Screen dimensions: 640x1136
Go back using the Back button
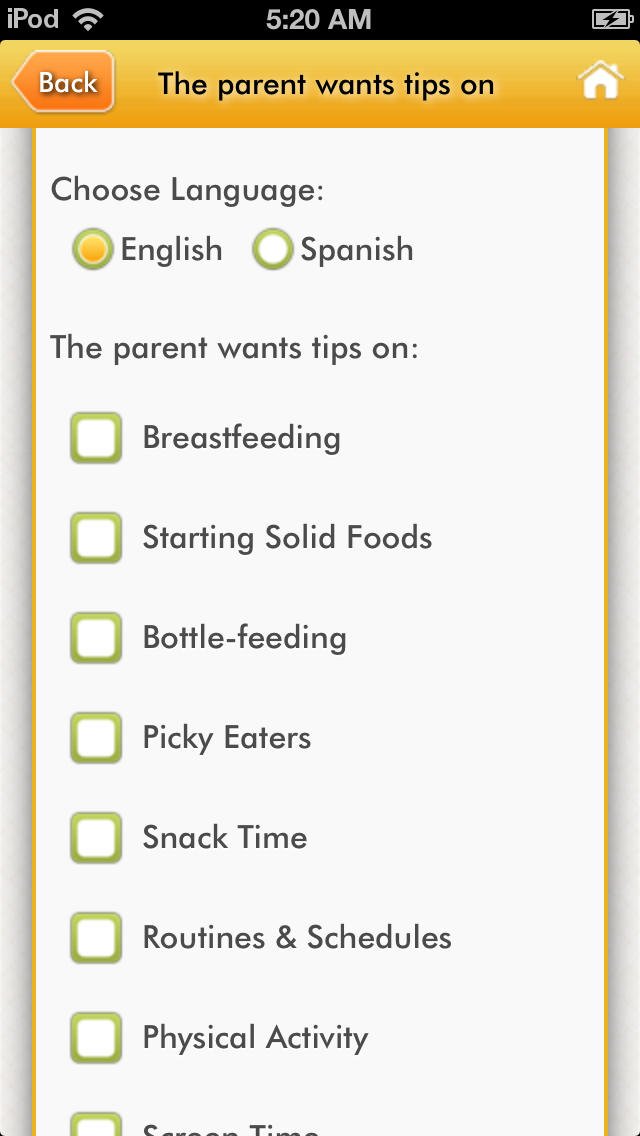(63, 83)
